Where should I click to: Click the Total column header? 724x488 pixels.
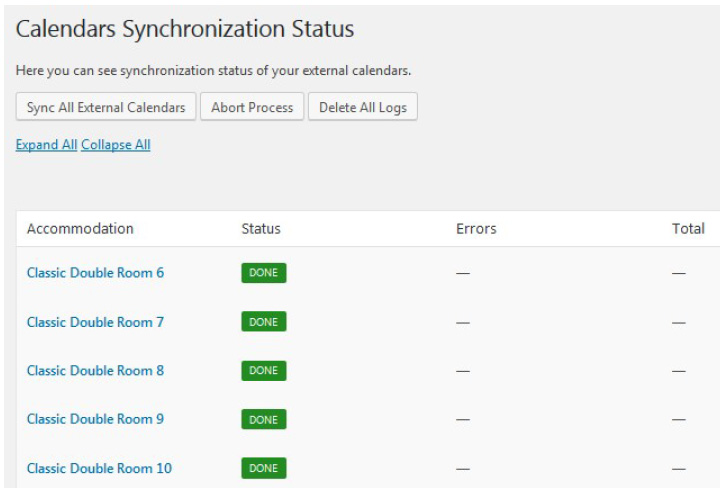(688, 229)
